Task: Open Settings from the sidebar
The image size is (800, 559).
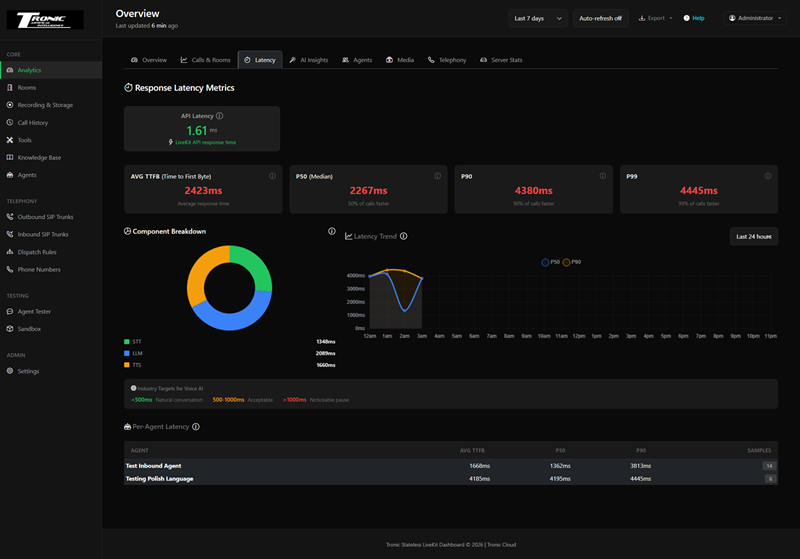Action: click(x=51, y=371)
